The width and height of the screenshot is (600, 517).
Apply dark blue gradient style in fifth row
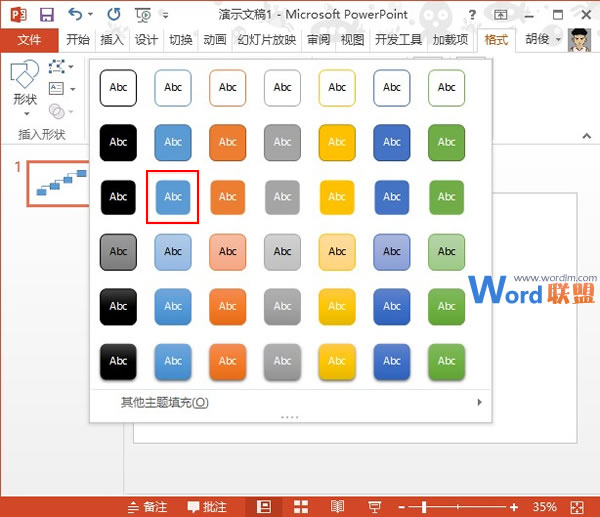pyautogui.click(x=392, y=307)
